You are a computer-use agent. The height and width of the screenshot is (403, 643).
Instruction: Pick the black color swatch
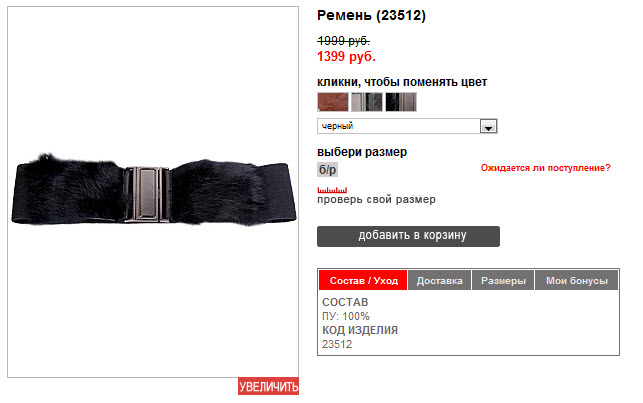[x=401, y=102]
